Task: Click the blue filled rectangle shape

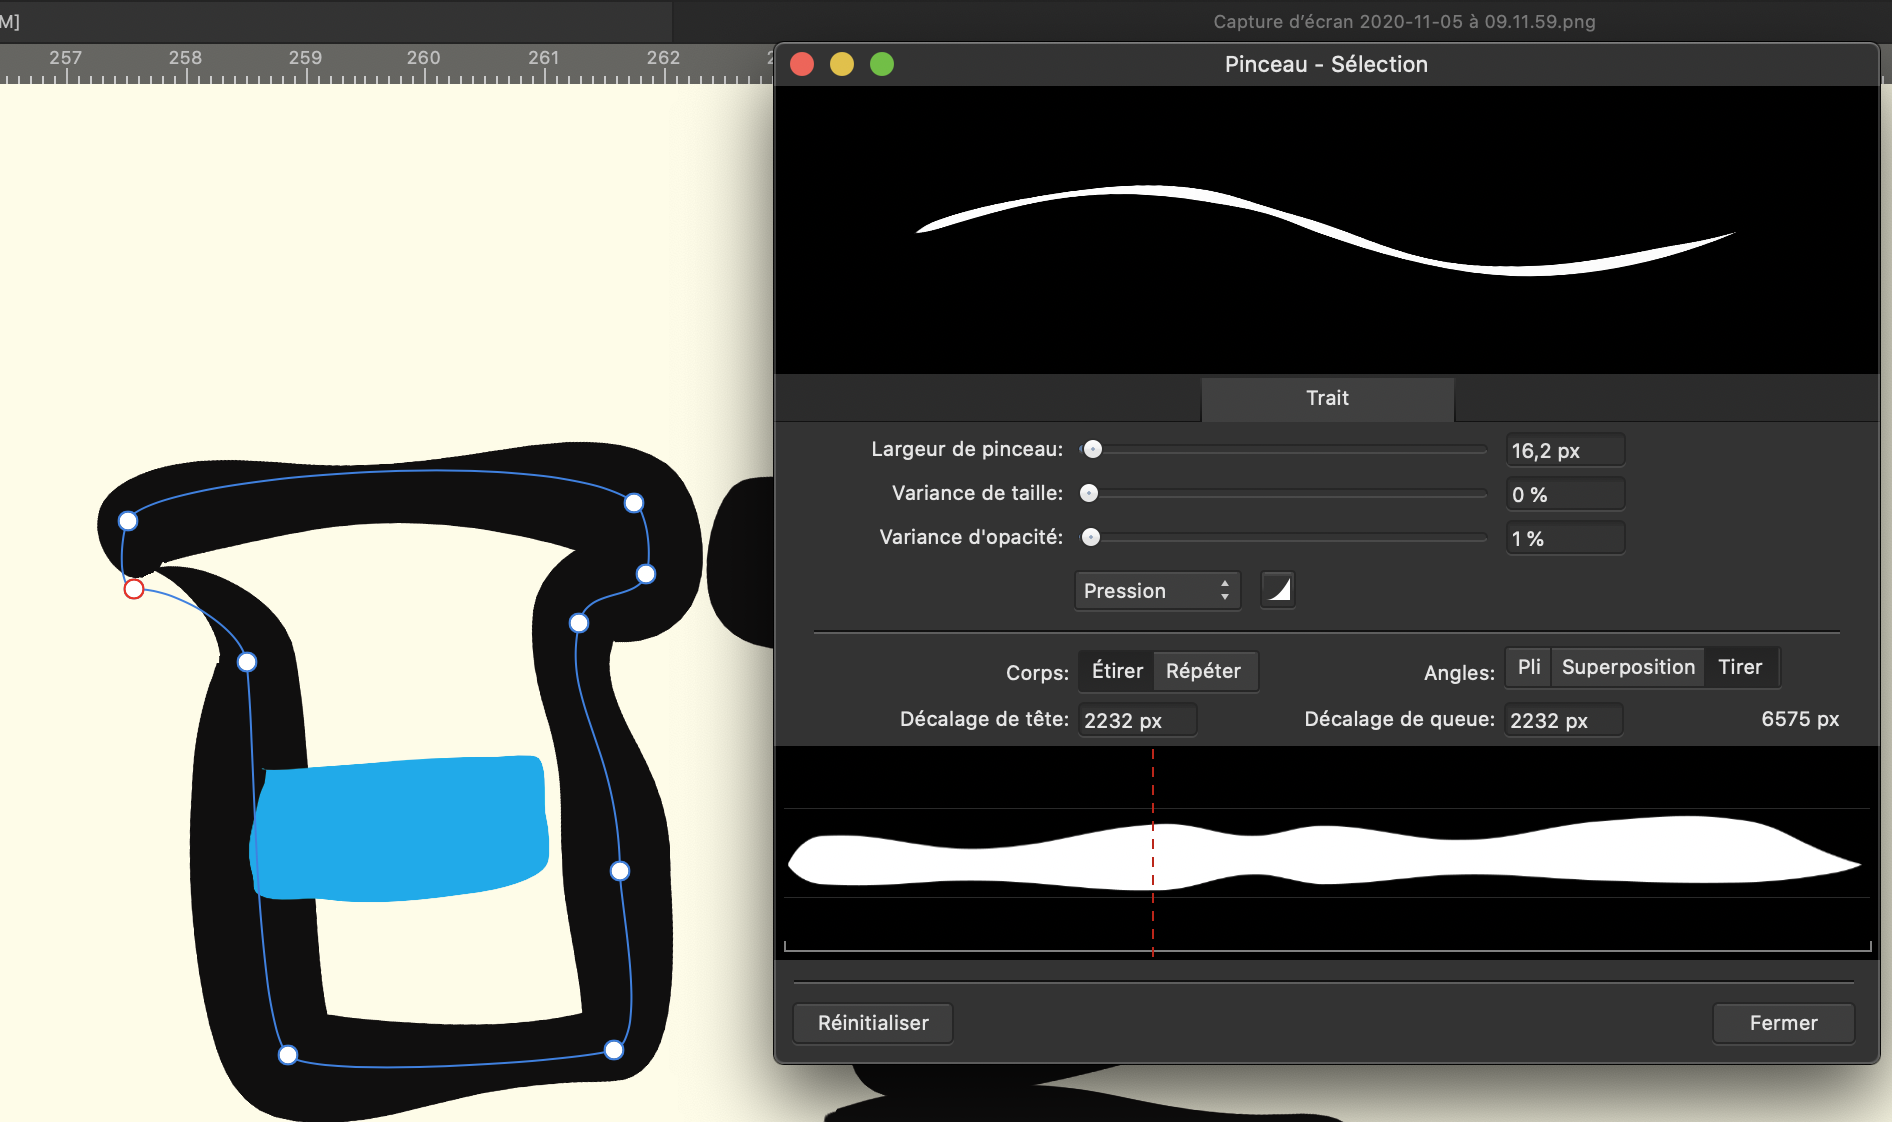Action: [399, 828]
